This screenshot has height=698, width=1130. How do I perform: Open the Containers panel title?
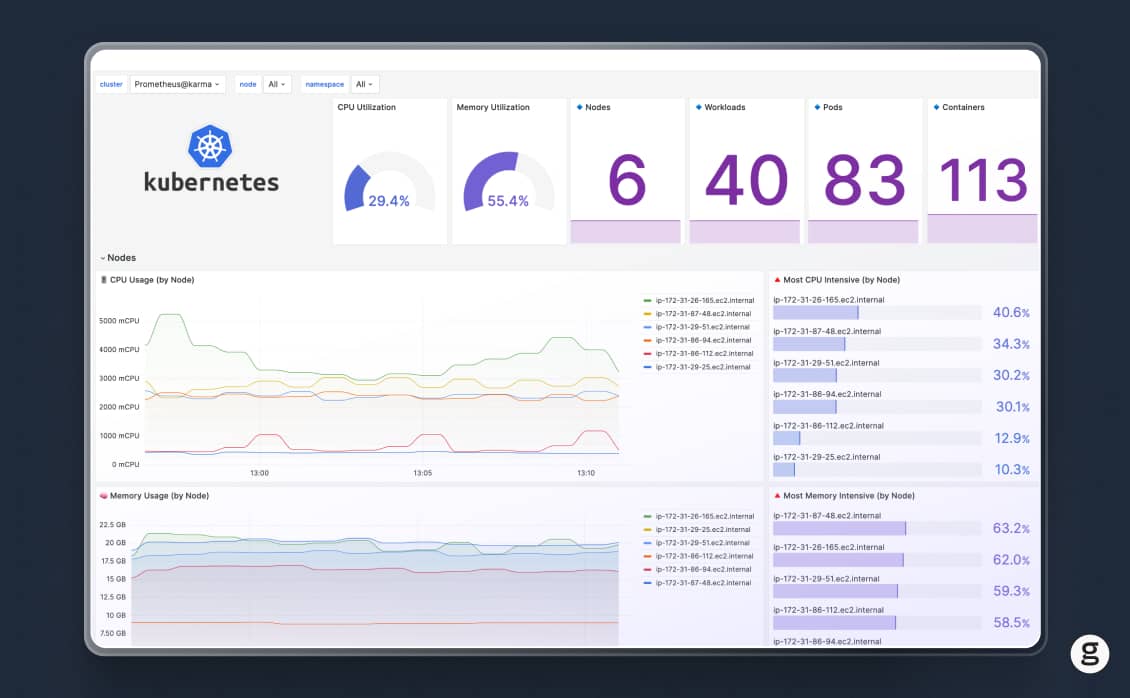[963, 107]
